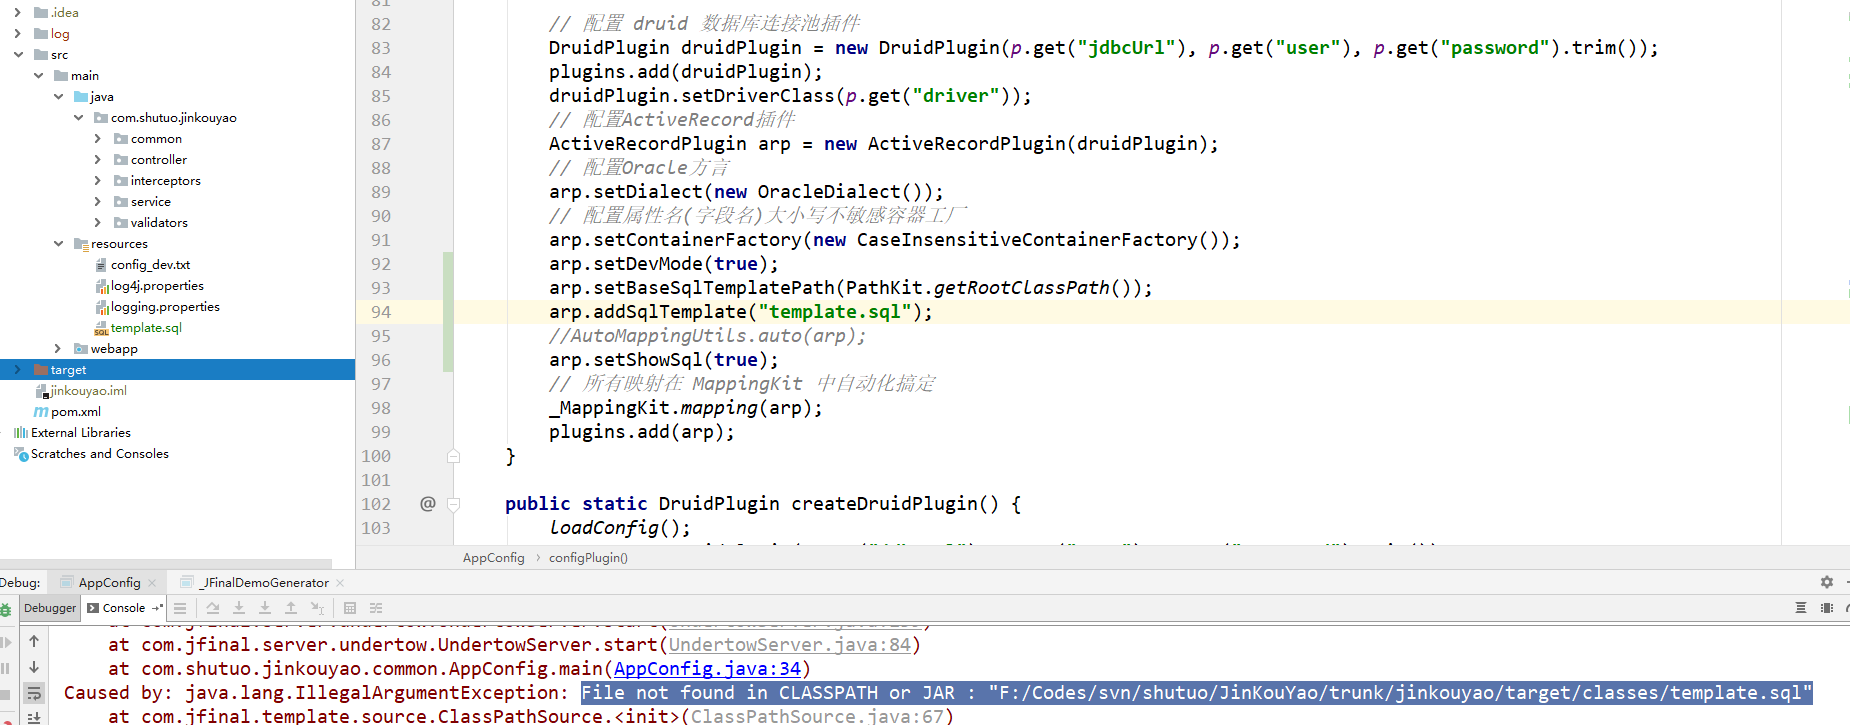Click the Resume Program icon
1850x725 pixels.
[5, 642]
